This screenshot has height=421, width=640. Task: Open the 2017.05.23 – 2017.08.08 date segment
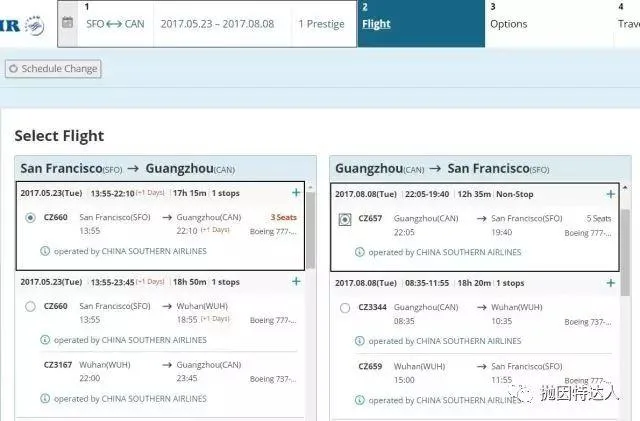coord(217,24)
